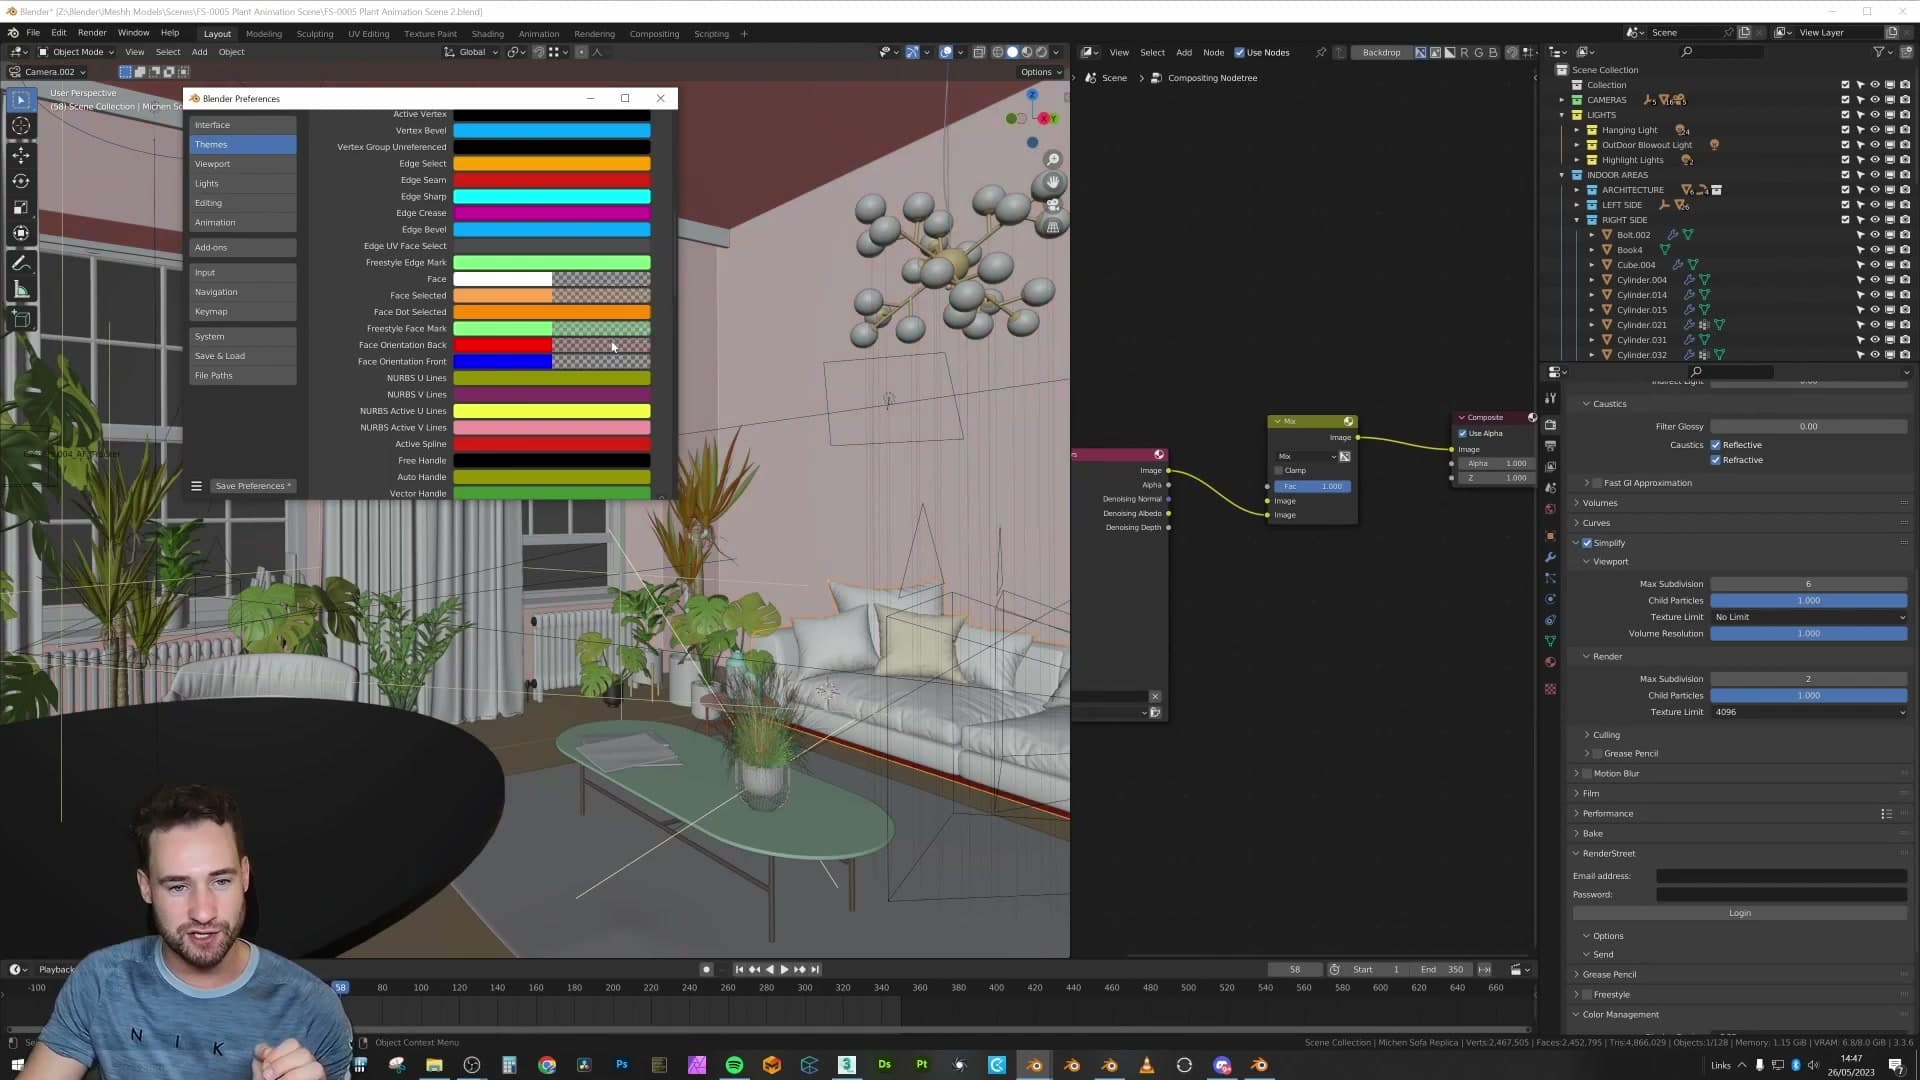The height and width of the screenshot is (1080, 1920).
Task: Click the Save Preferences button
Action: pyautogui.click(x=253, y=486)
